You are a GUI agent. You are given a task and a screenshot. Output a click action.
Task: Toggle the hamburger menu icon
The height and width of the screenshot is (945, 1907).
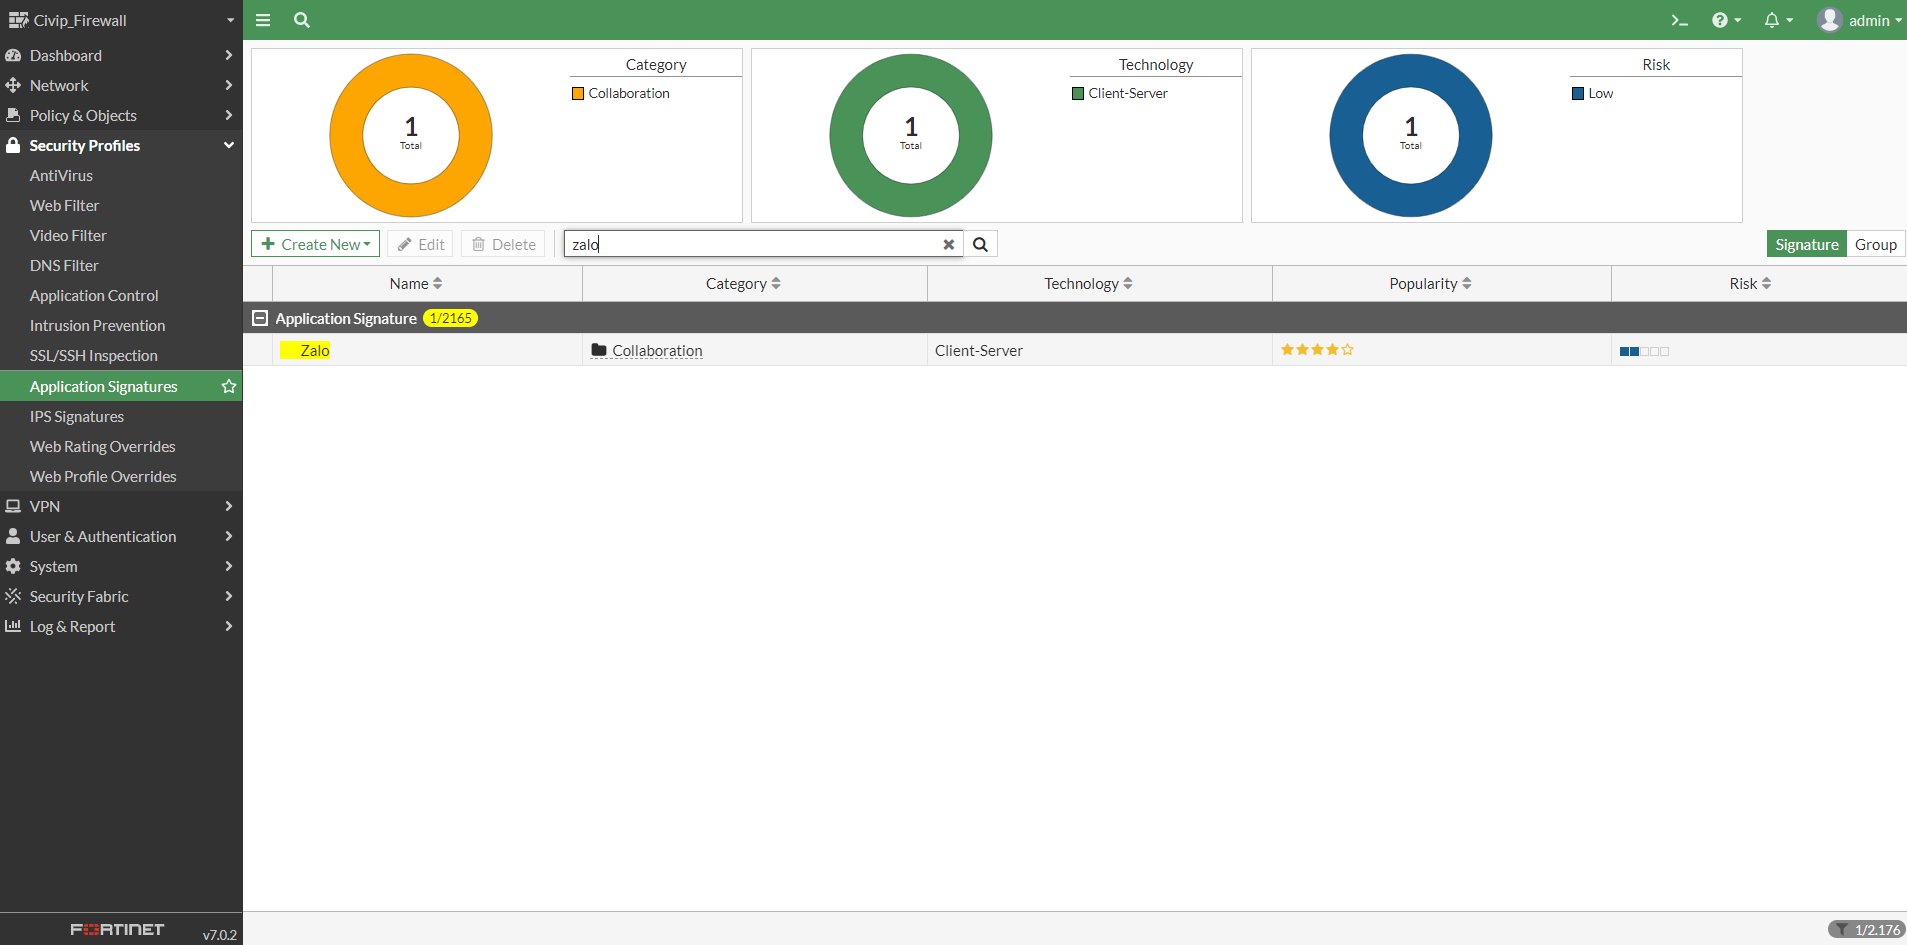(x=263, y=20)
